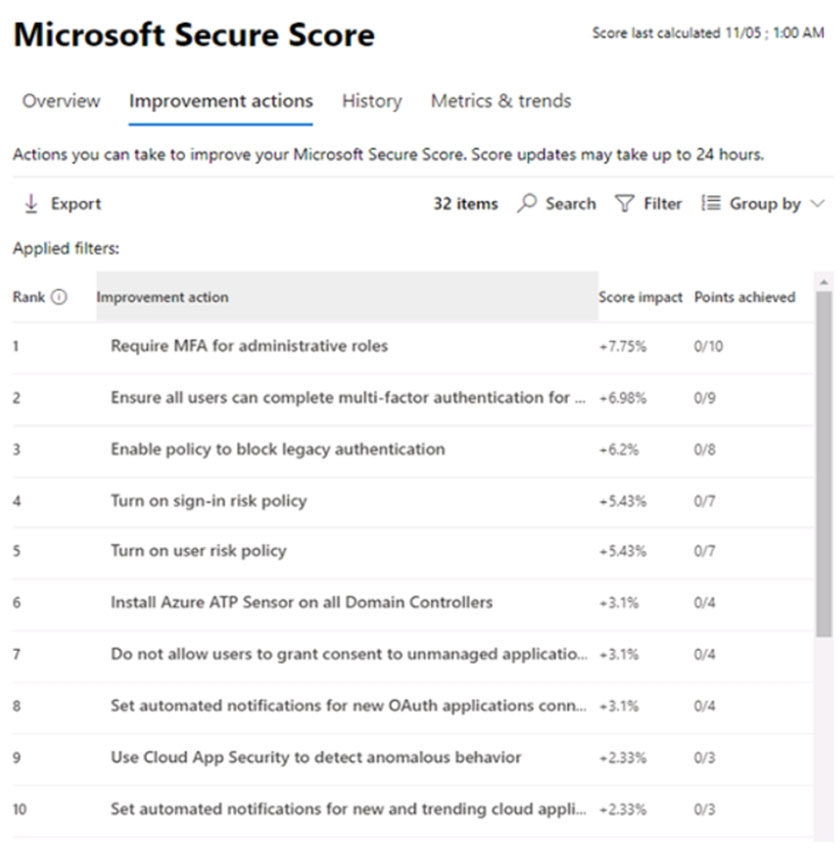The height and width of the screenshot is (860, 840).
Task: Click the scrollbar up arrow
Action: tap(824, 282)
